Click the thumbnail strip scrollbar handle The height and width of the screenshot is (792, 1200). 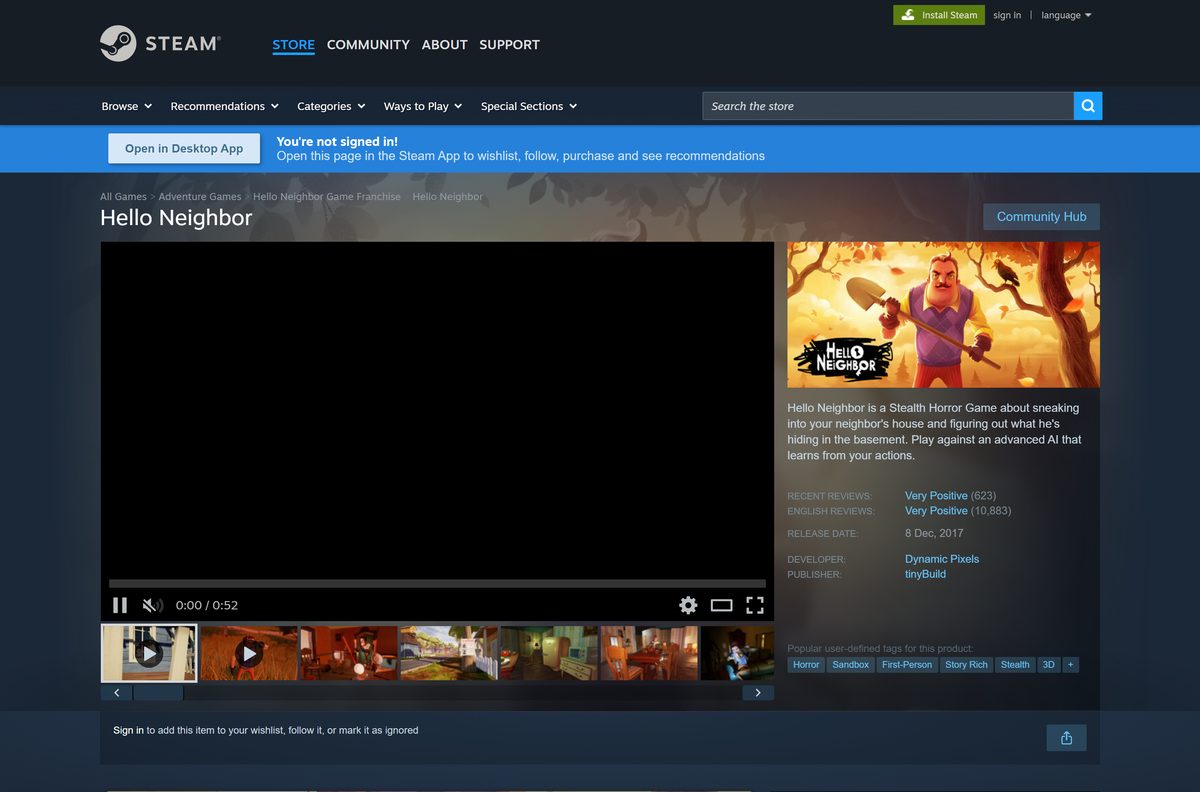158,693
